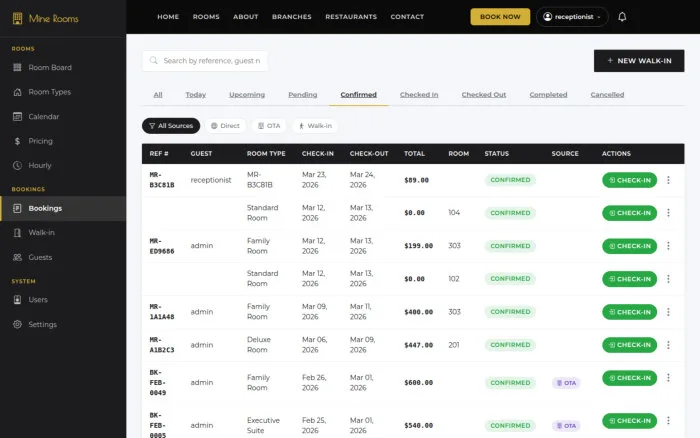Image resolution: width=700 pixels, height=438 pixels.
Task: Switch to the Upcoming tab
Action: tap(247, 95)
